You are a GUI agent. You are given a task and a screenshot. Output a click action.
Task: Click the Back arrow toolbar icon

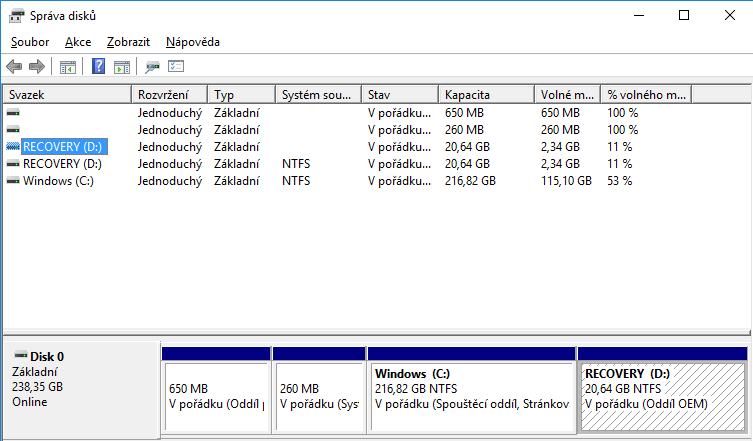[14, 67]
